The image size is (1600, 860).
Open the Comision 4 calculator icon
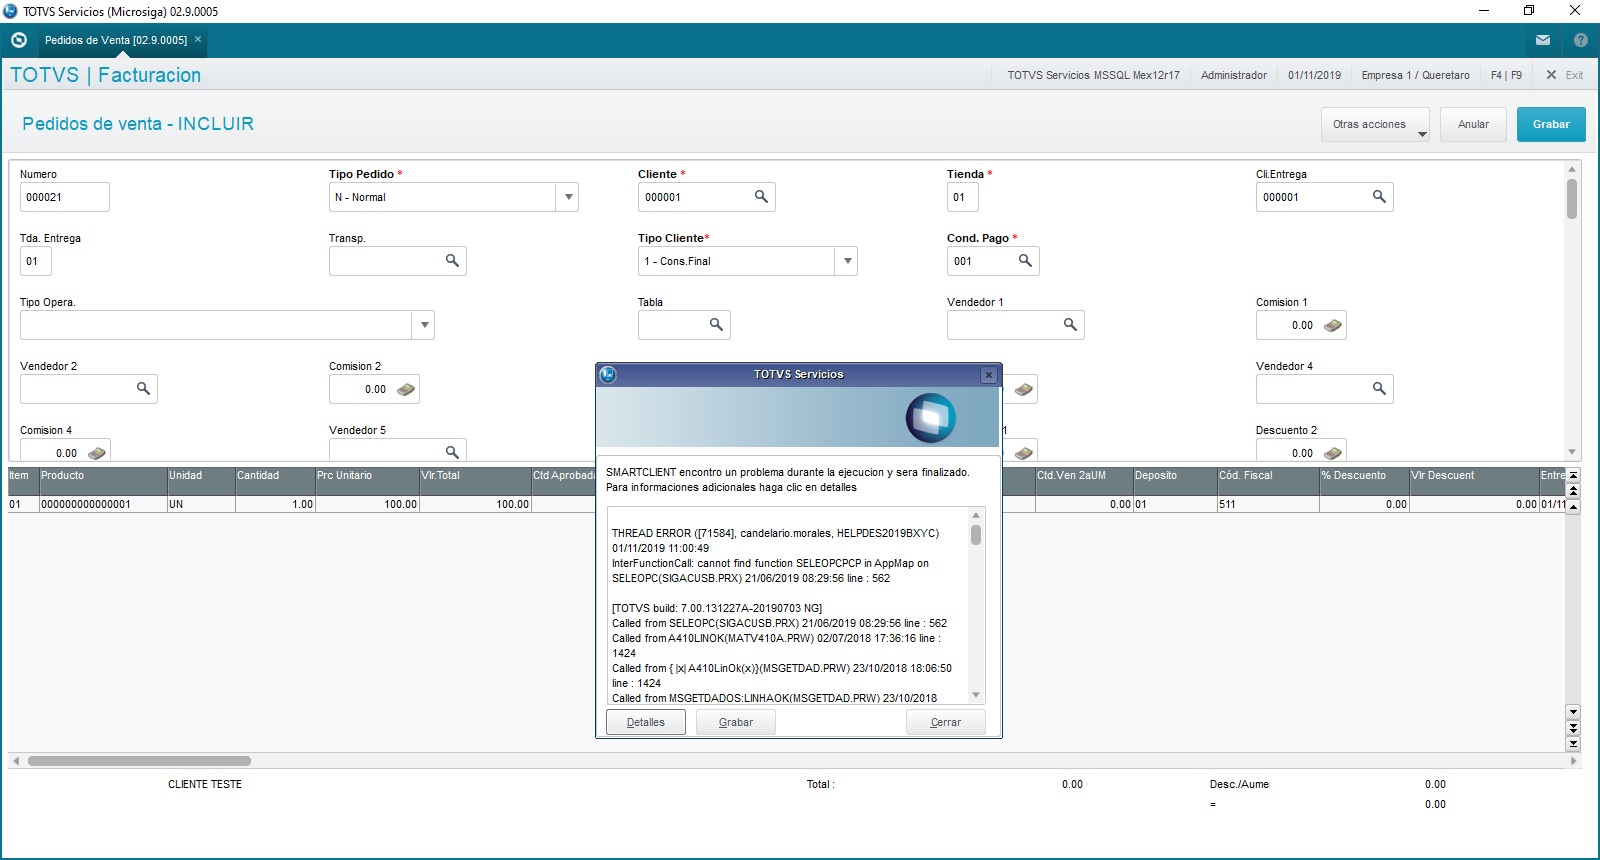[x=96, y=453]
